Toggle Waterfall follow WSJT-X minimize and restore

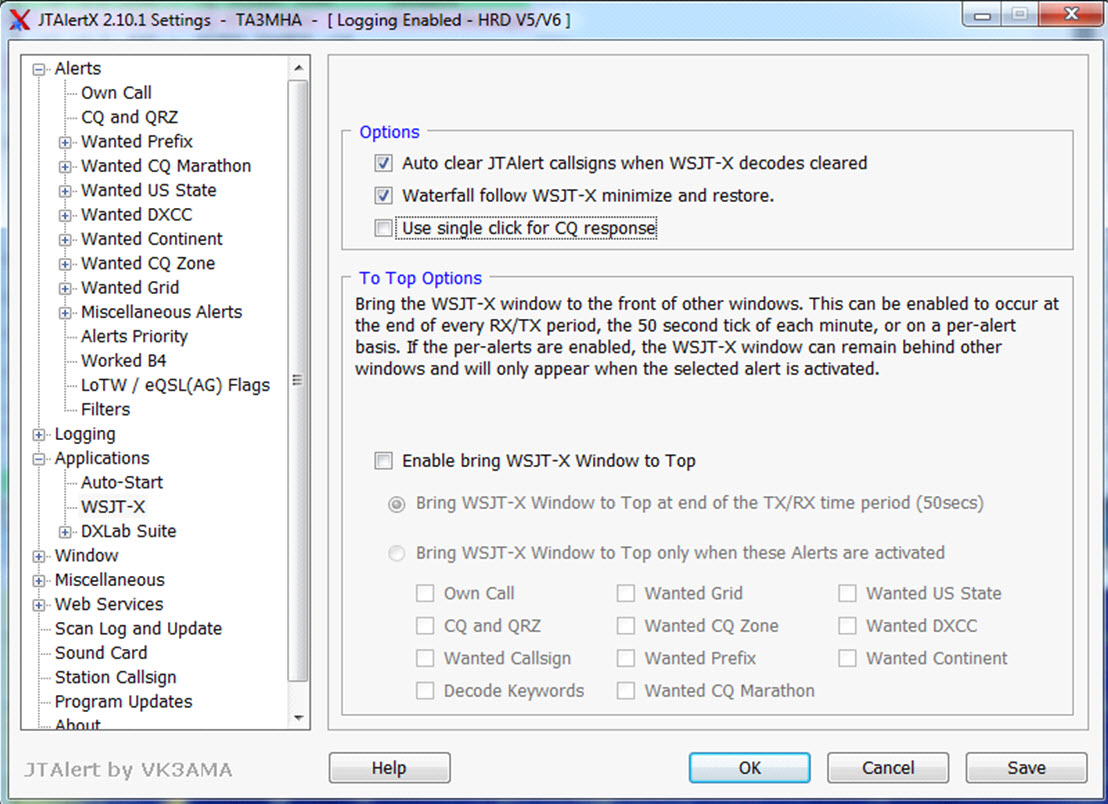coord(383,196)
